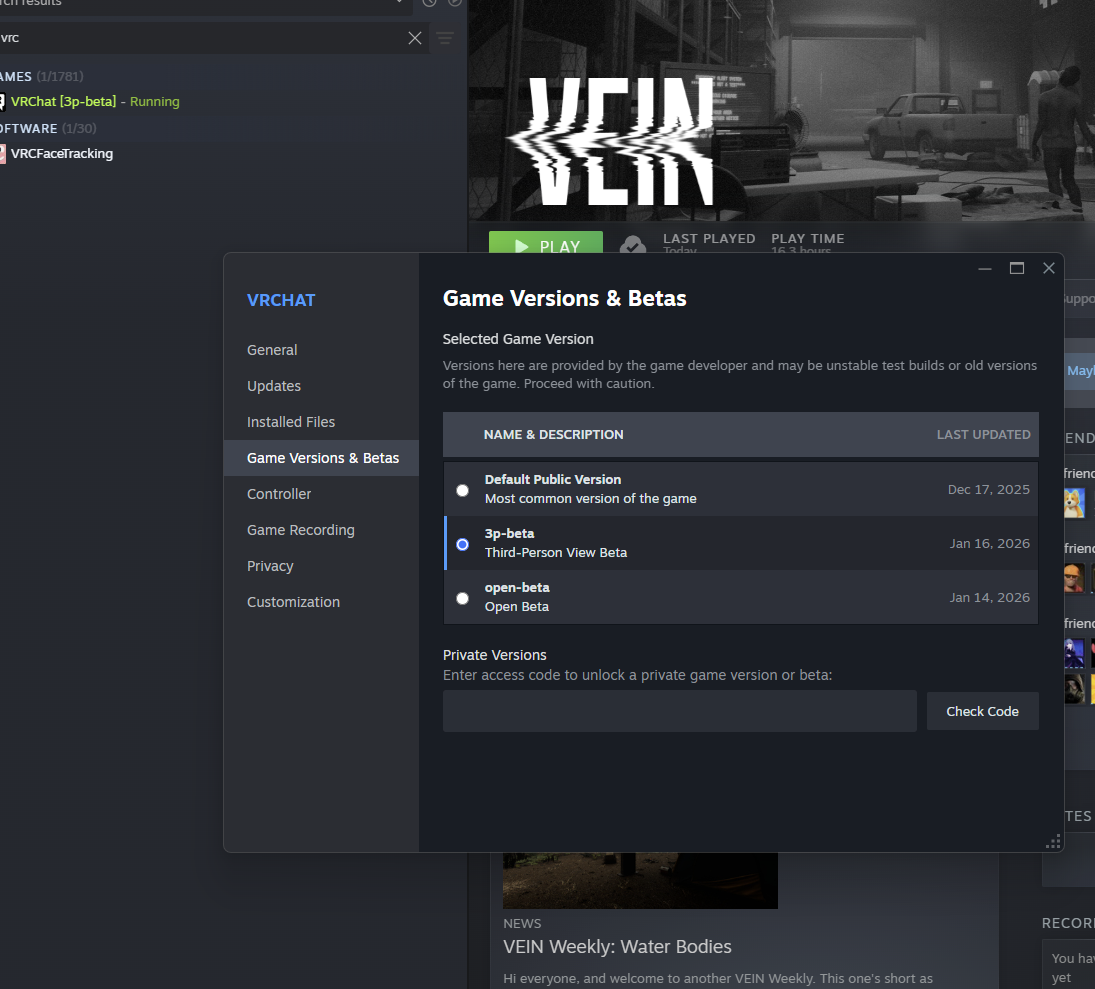Go to the Installed Files section
Viewport: 1095px width, 989px height.
tap(291, 422)
